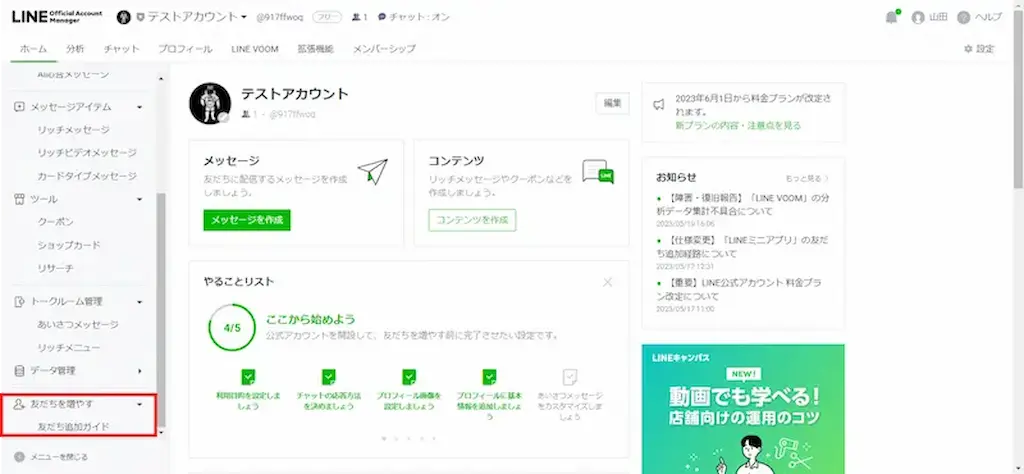Close the やることリスト panel with X

pos(607,282)
